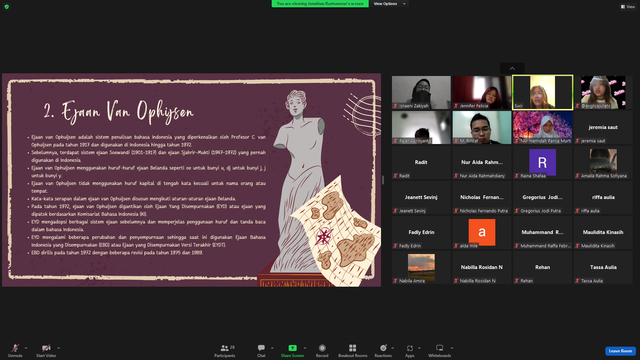Viewport: 640px width, 360px height.
Task: Click the green encryption shield icon
Action: (x=7, y=7)
